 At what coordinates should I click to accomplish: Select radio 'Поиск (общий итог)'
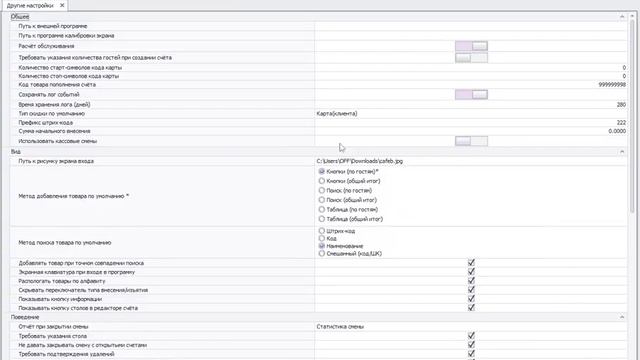pyautogui.click(x=322, y=200)
